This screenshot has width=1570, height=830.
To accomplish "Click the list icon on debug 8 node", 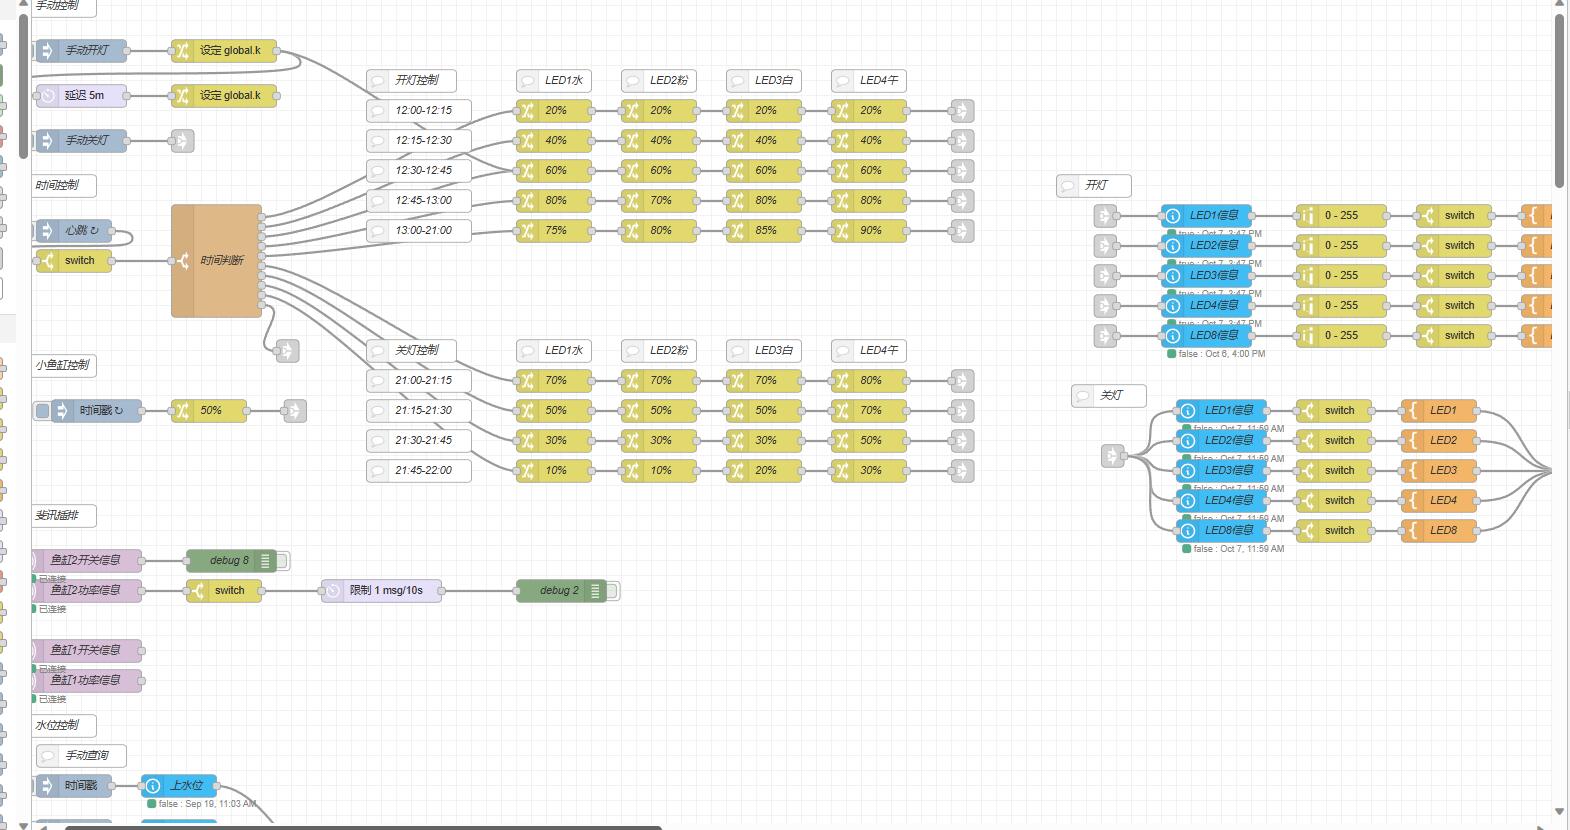I will (x=265, y=561).
